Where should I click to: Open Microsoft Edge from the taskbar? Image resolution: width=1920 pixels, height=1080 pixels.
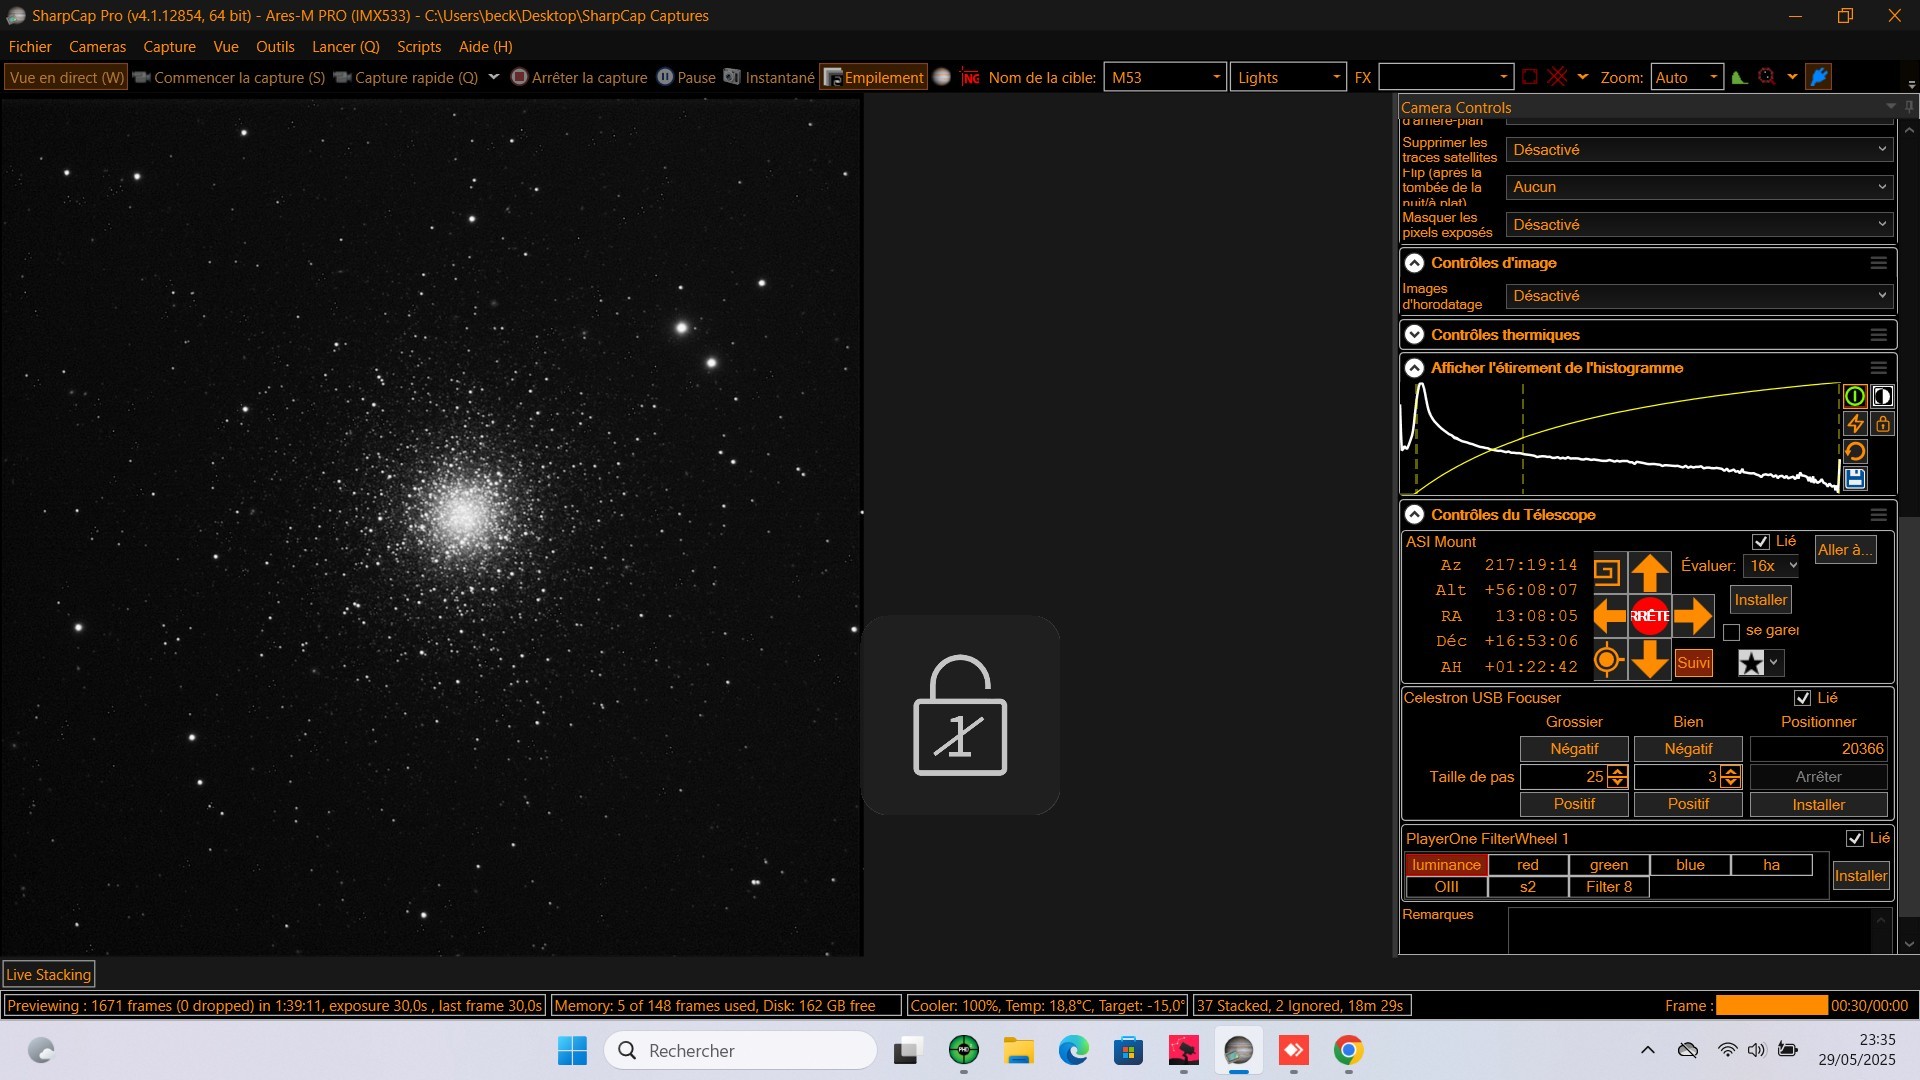pos(1074,1050)
